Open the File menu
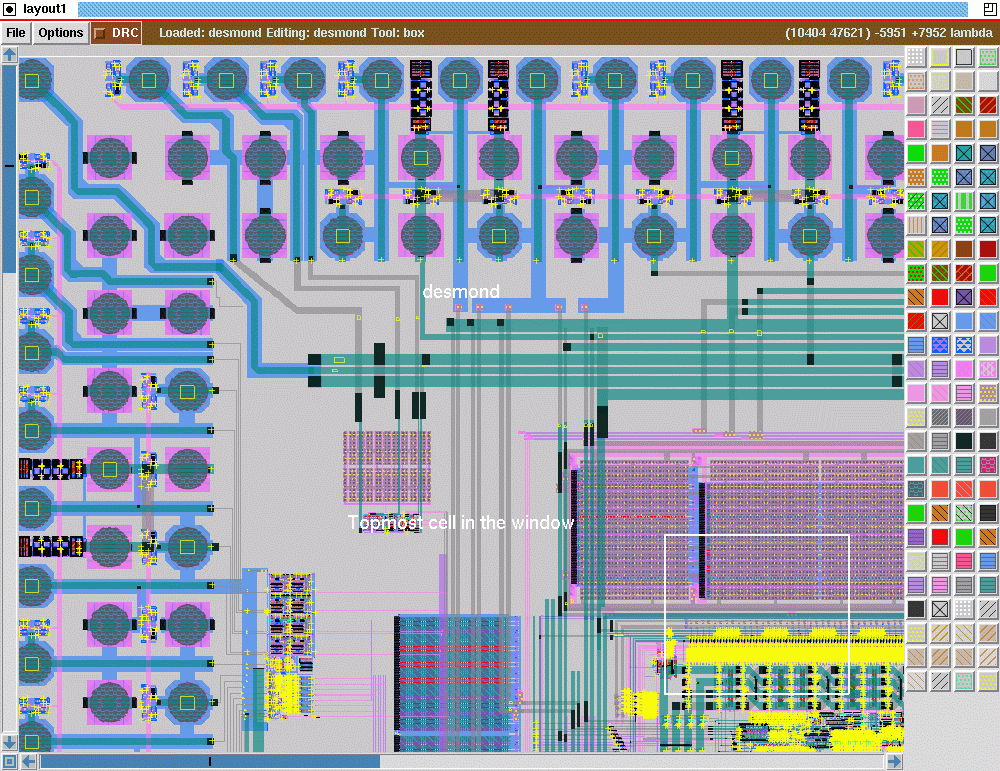The image size is (1000, 771). coord(15,33)
